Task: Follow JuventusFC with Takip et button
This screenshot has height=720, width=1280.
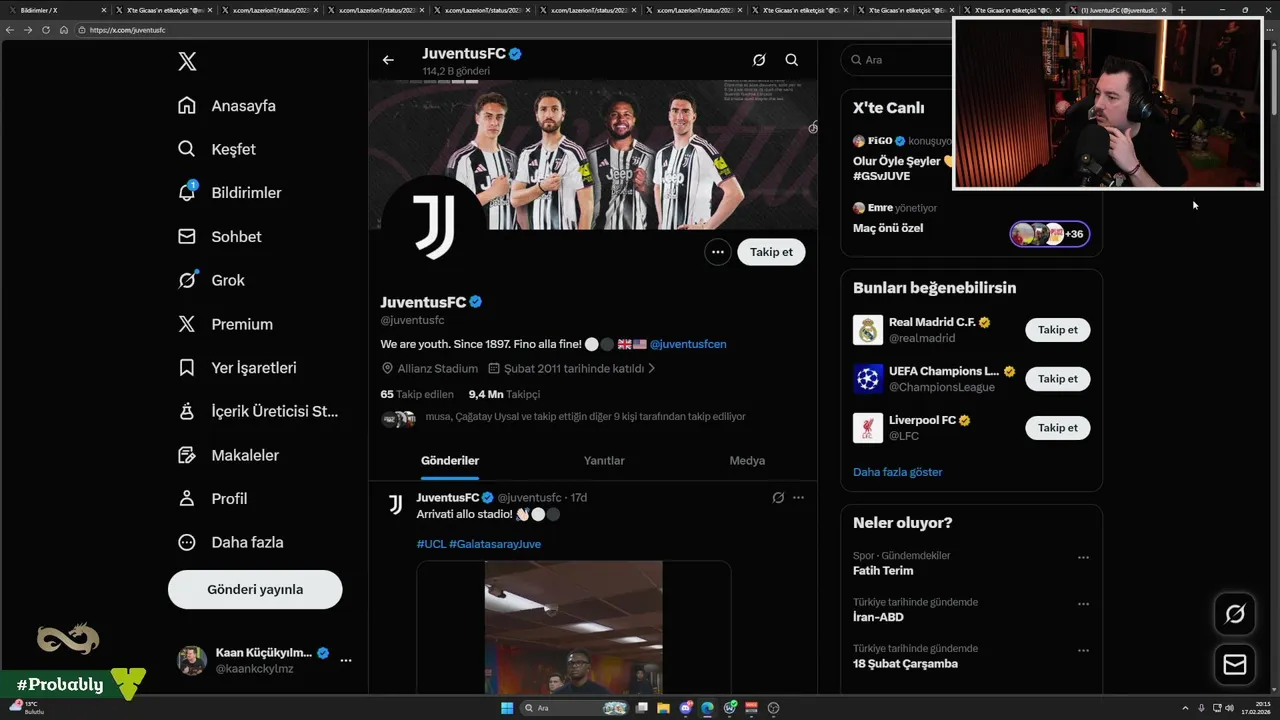Action: pos(771,252)
